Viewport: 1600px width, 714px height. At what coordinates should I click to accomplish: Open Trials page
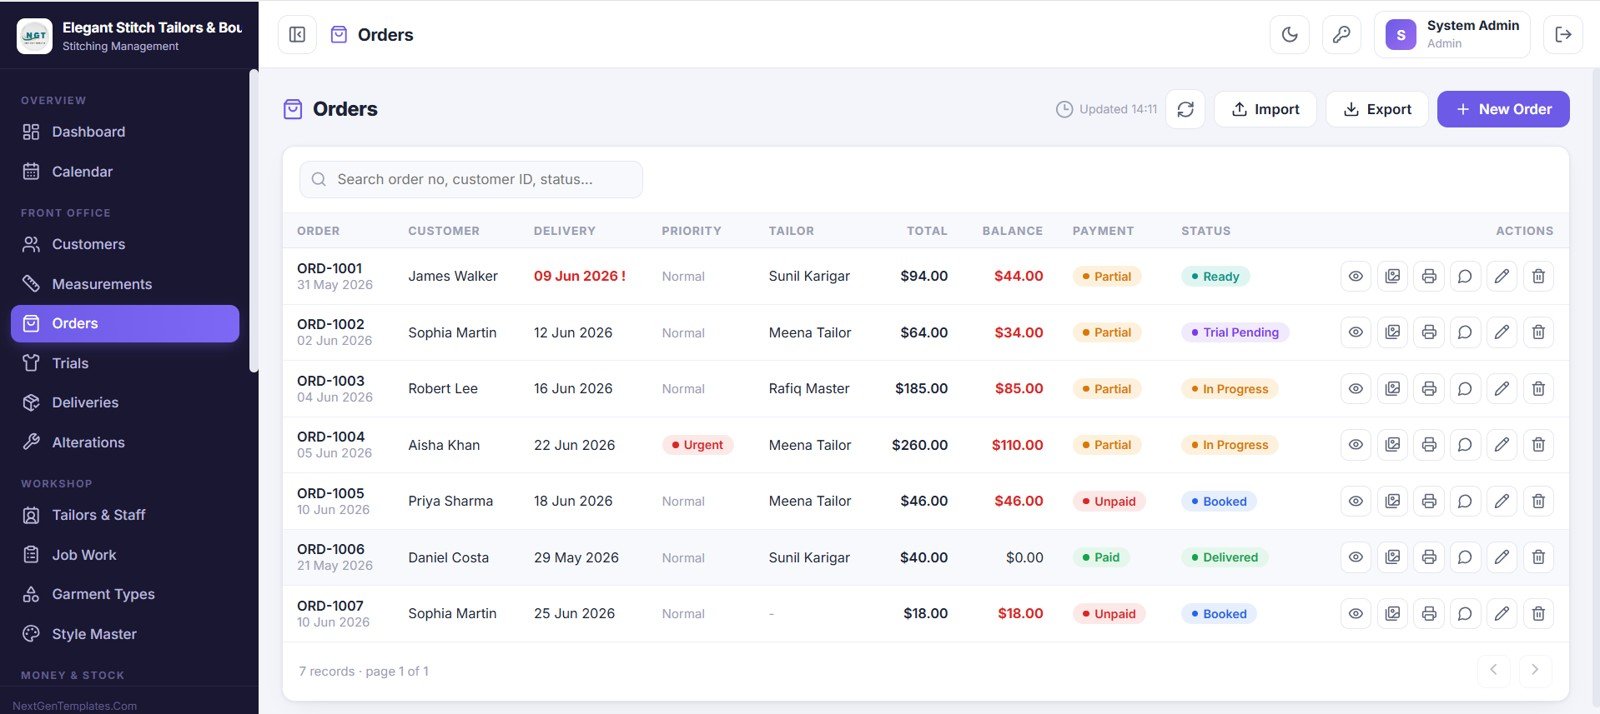click(x=125, y=363)
